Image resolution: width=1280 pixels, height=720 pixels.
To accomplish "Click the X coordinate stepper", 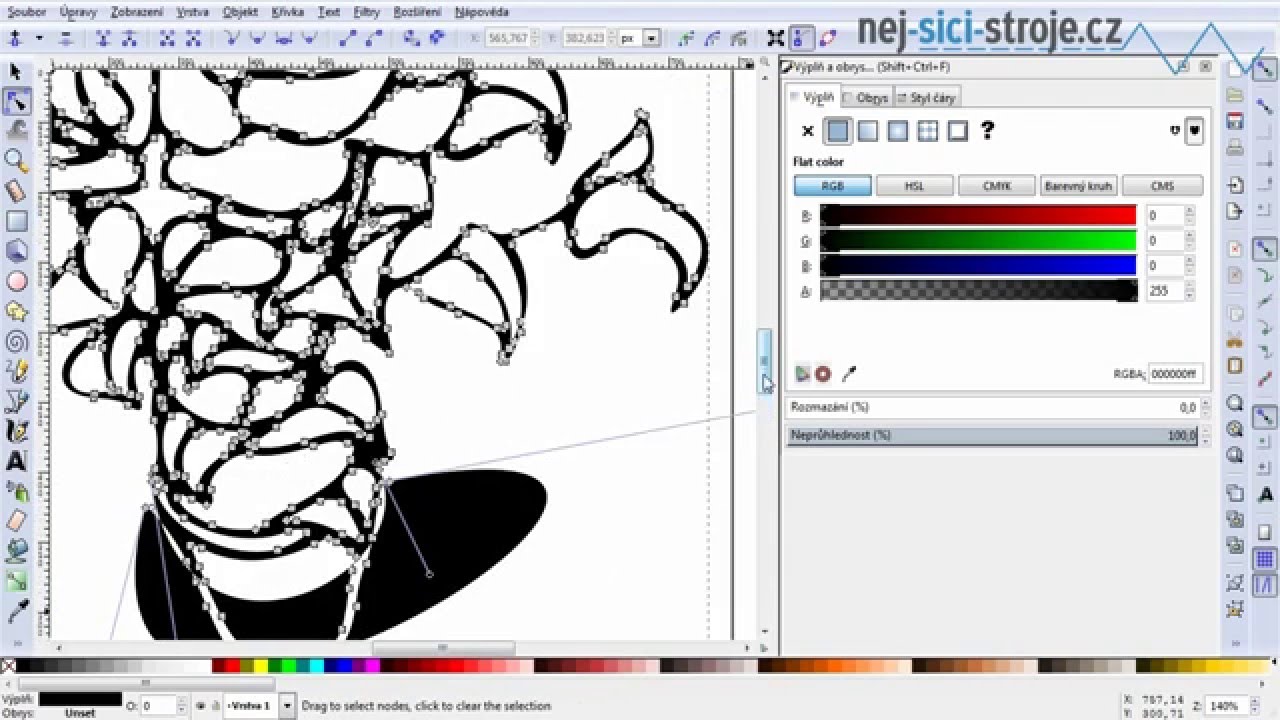I will [534, 38].
